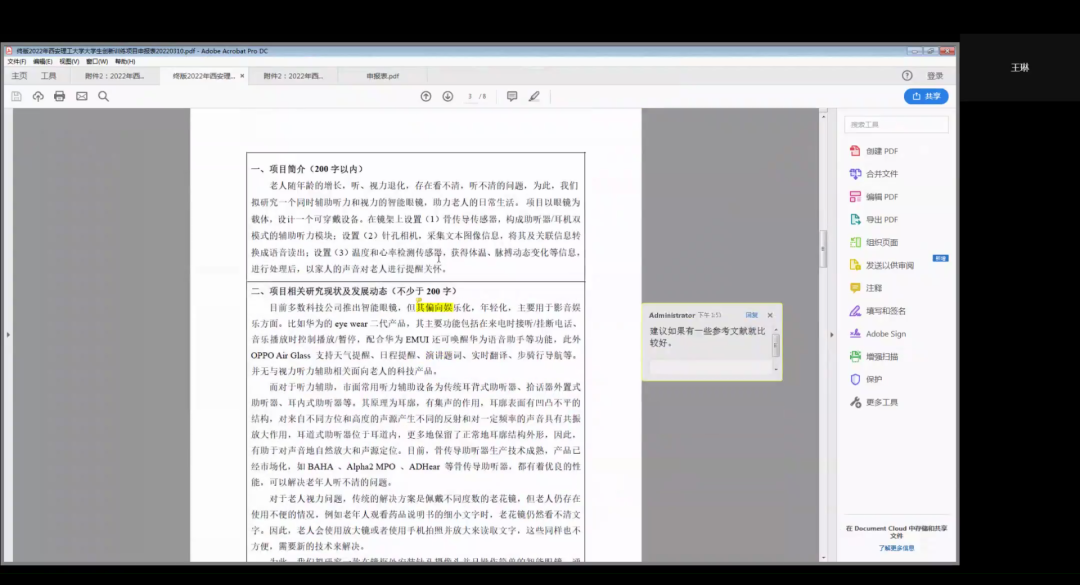Screen dimensions: 1080x585
Task: Close the Administrator comment popup
Action: click(x=770, y=315)
